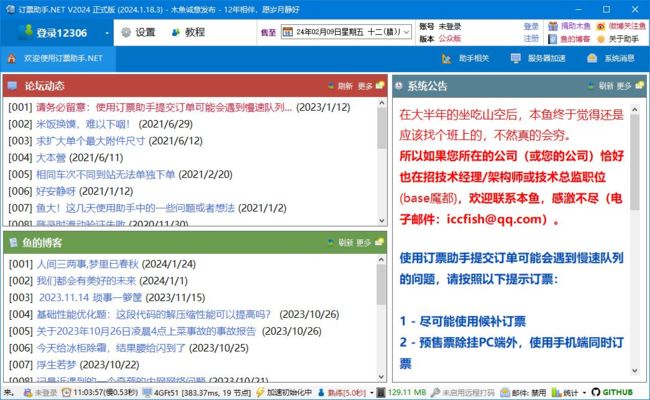Click the 系统公告 header icon
The height and width of the screenshot is (400, 650).
(x=399, y=86)
